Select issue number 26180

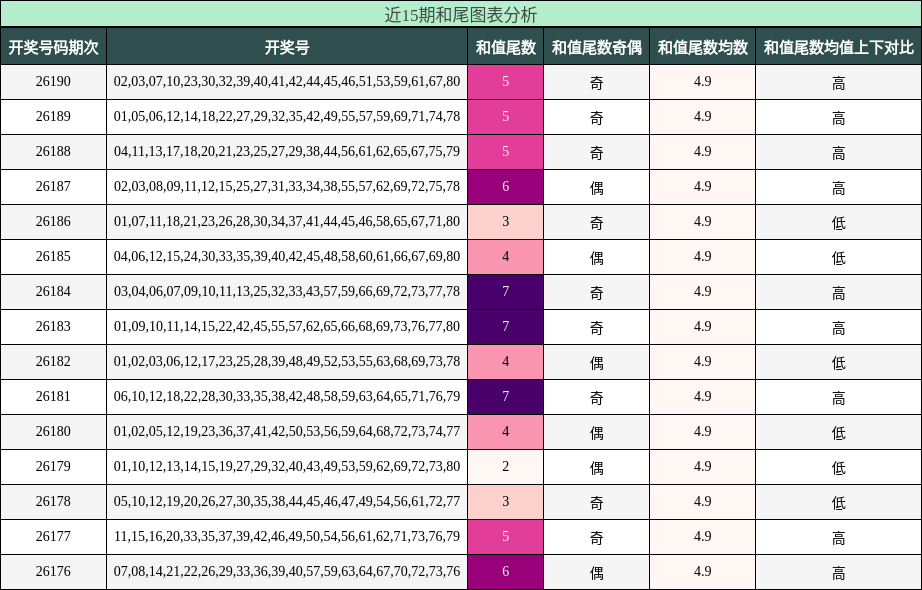coord(53,431)
